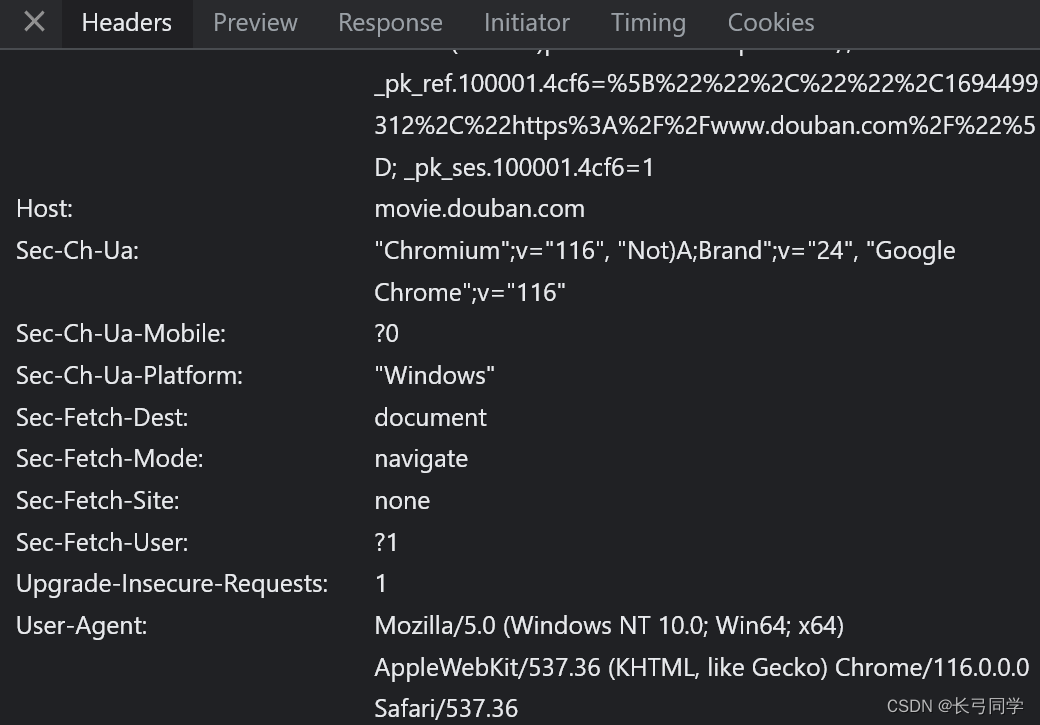Image resolution: width=1040 pixels, height=725 pixels.
Task: Show the Timing tab
Action: coord(648,23)
